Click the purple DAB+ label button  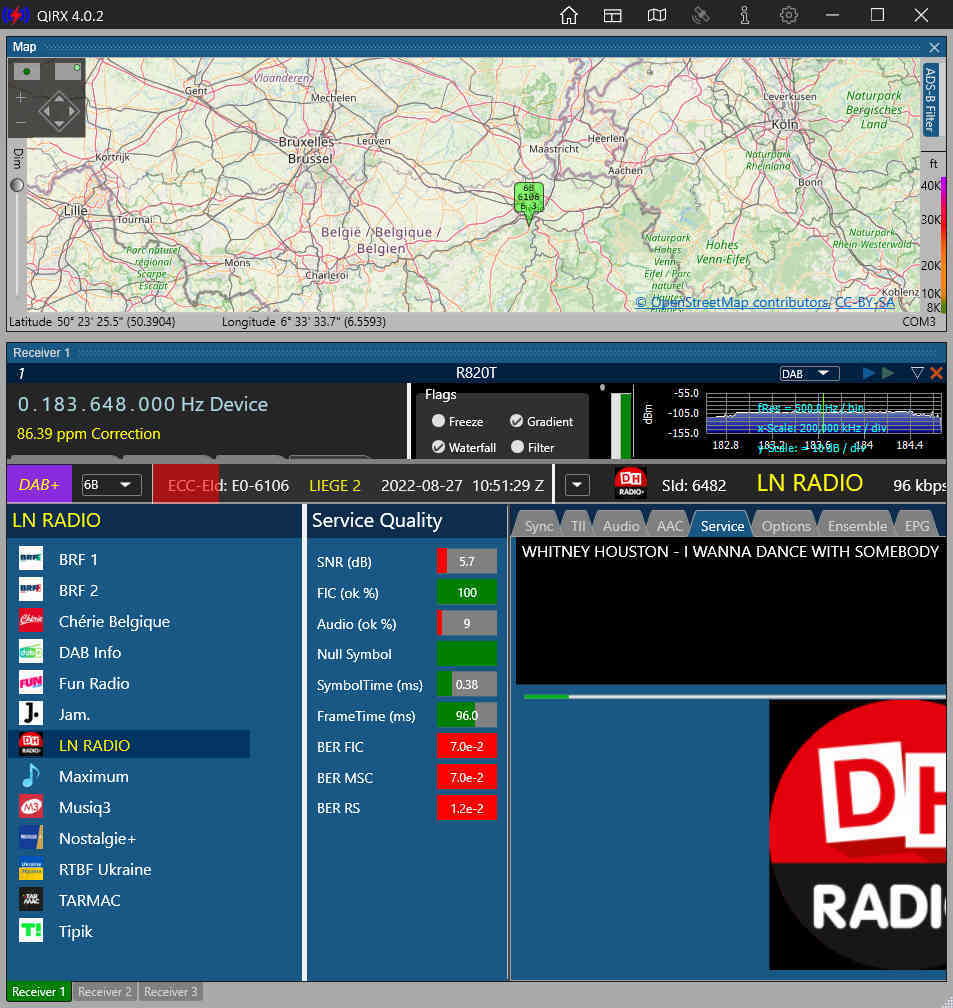coord(39,485)
